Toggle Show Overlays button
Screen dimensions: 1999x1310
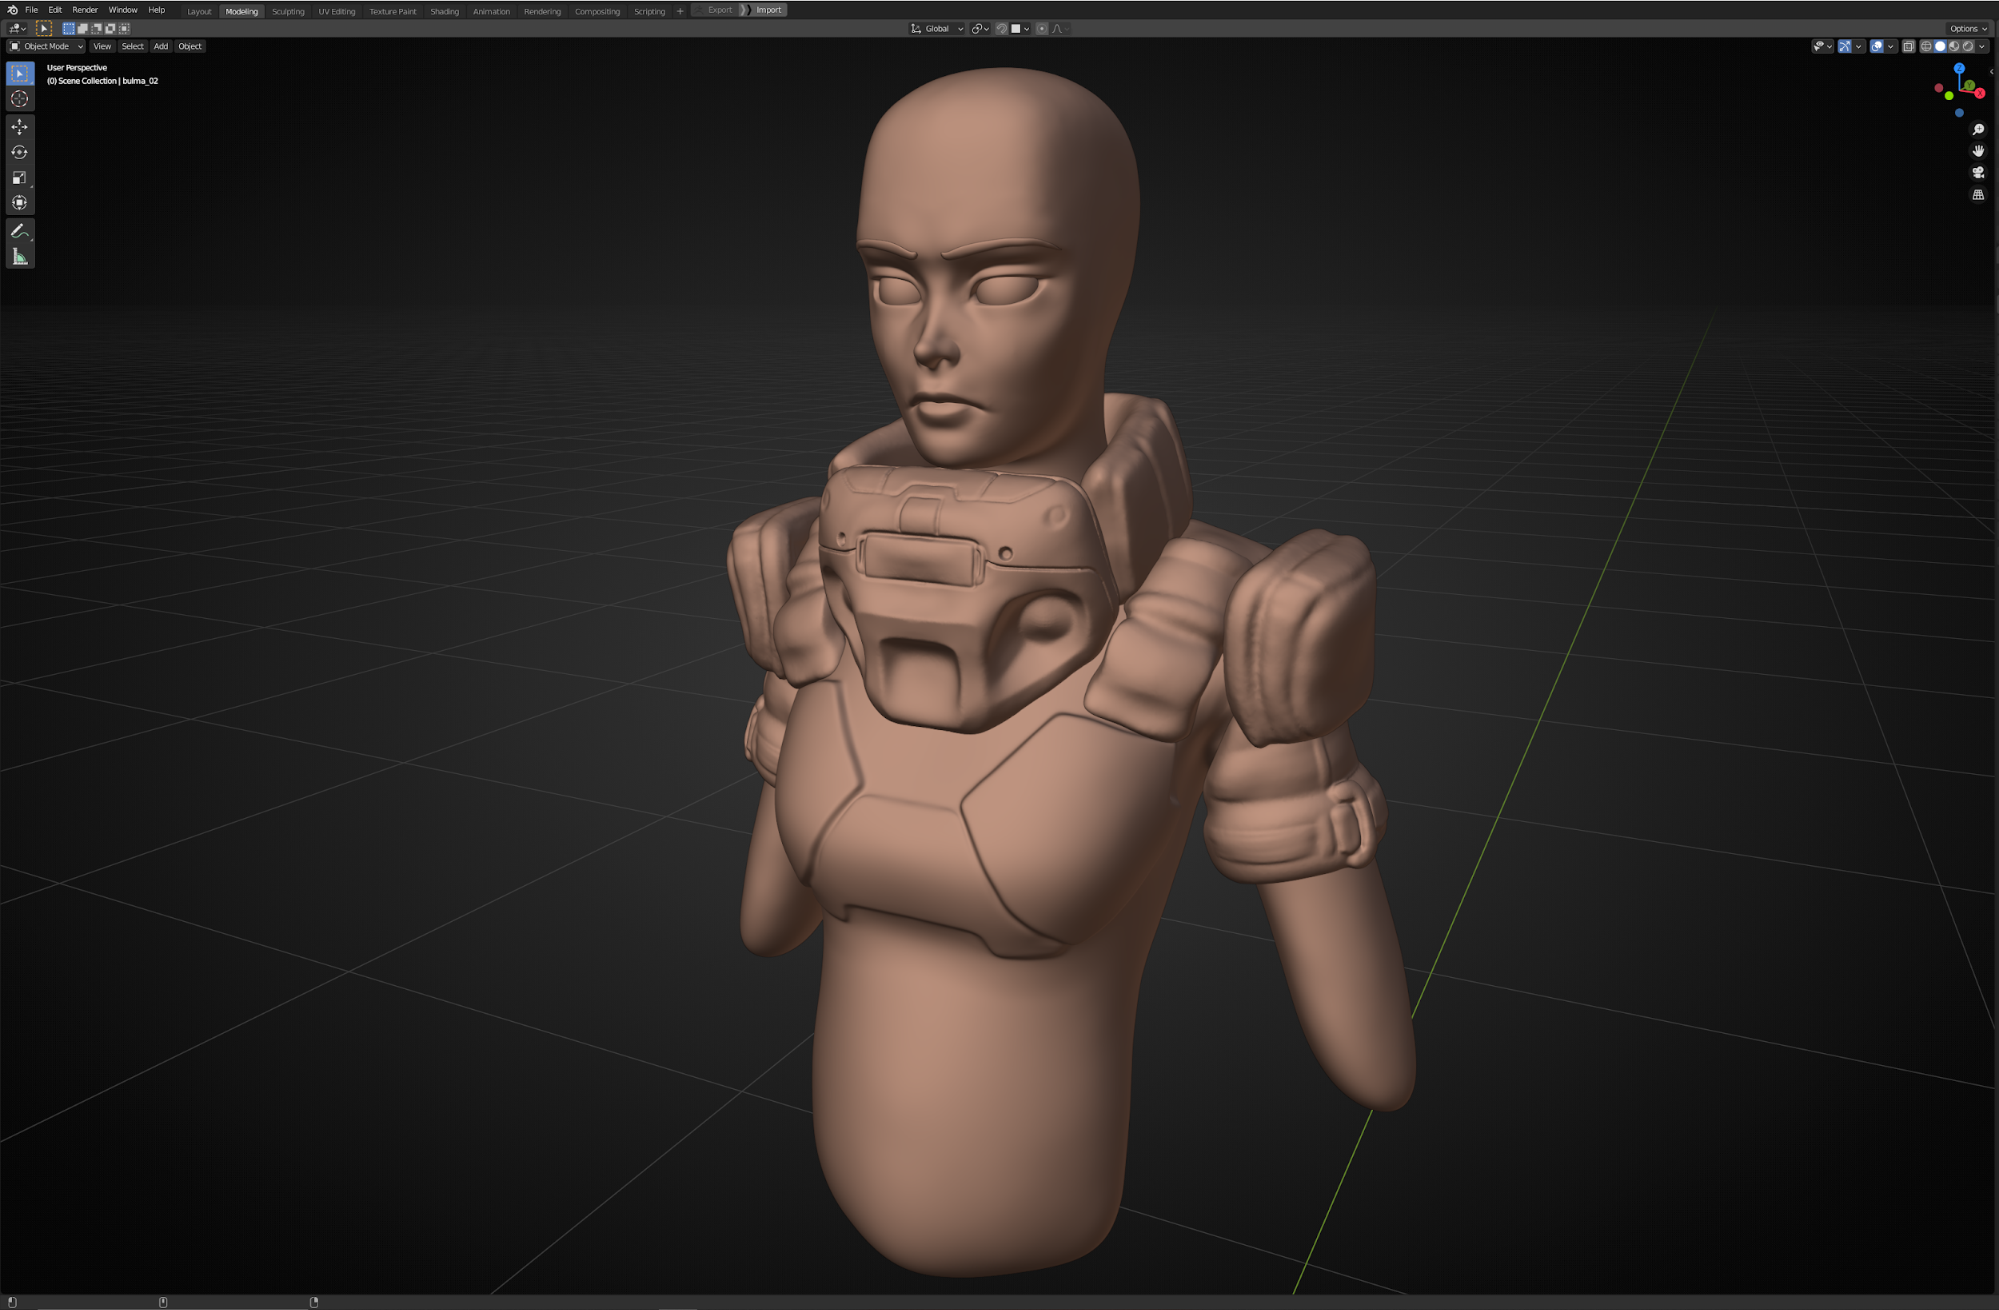click(1876, 46)
